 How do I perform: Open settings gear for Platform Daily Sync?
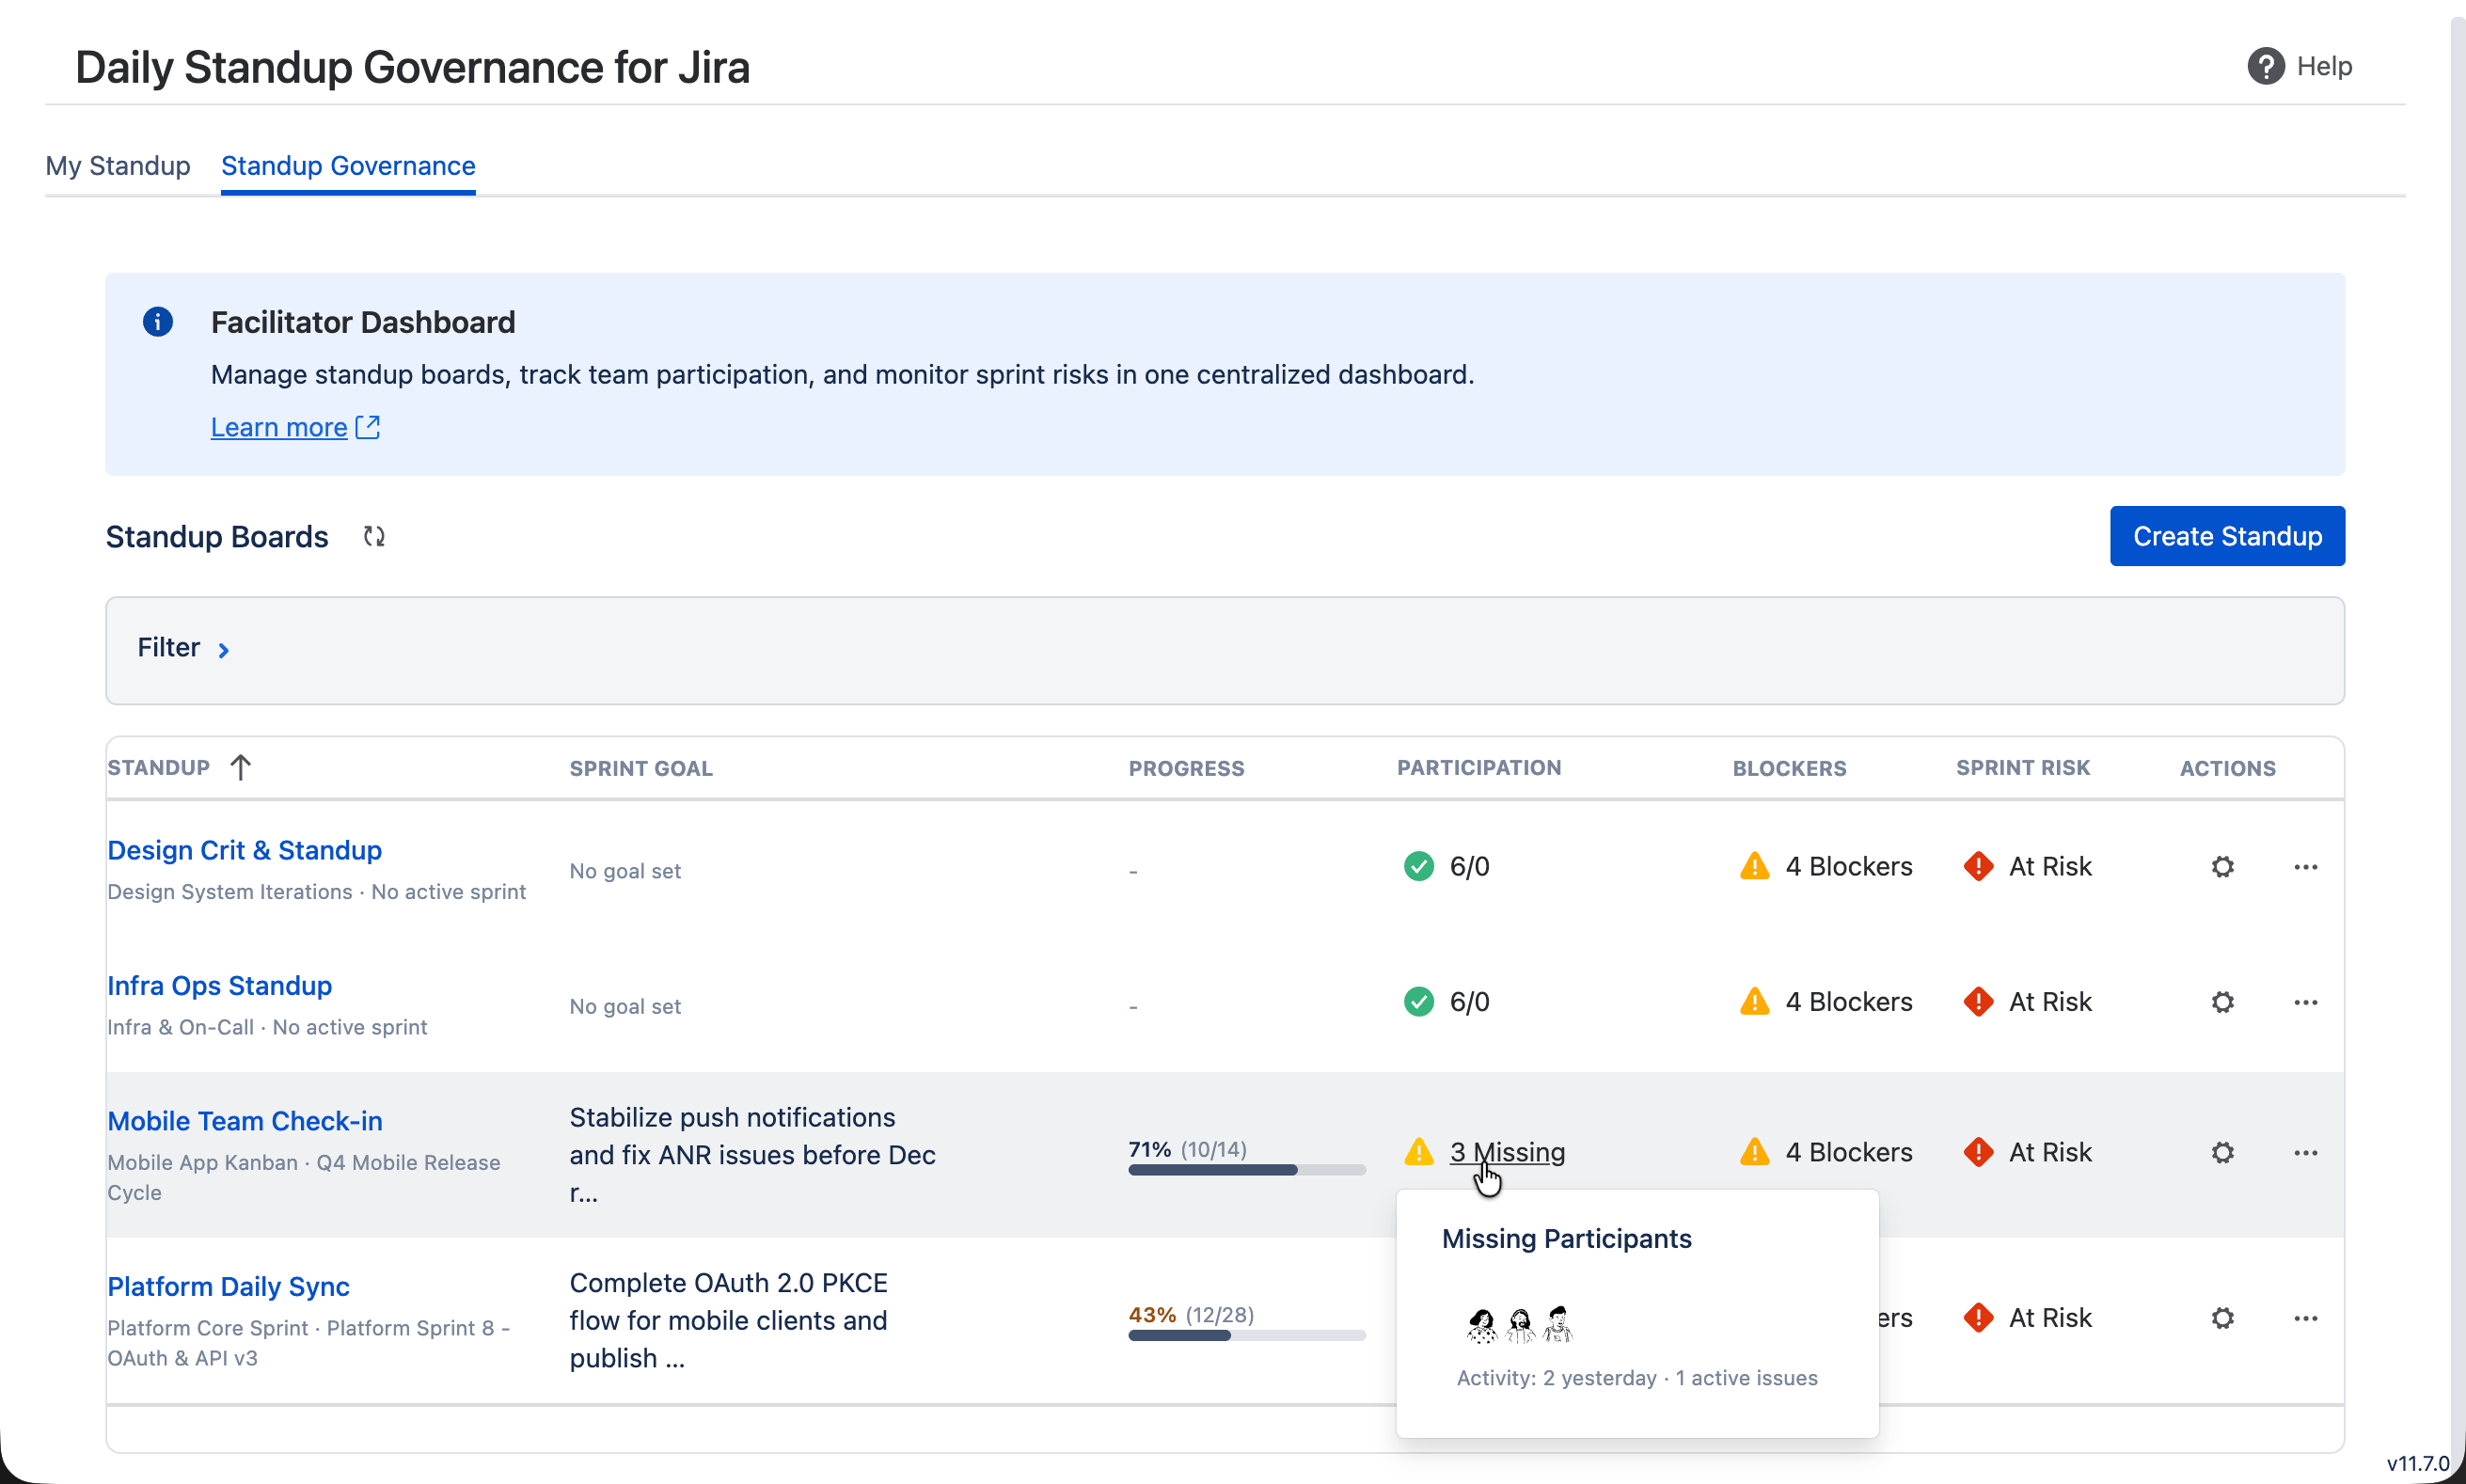coord(2221,1318)
